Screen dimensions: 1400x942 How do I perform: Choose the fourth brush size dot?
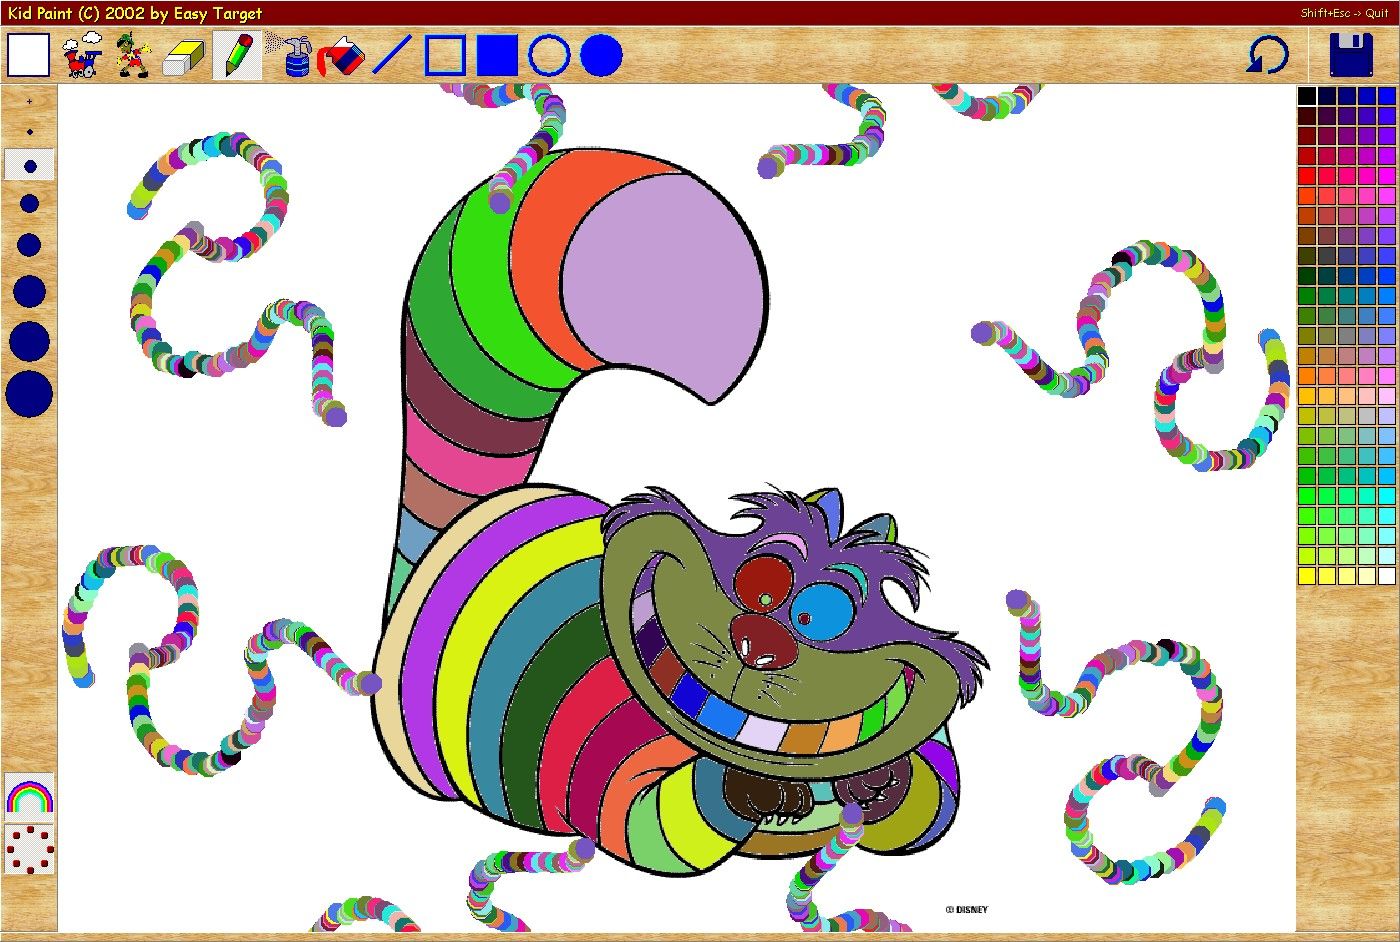tap(29, 204)
